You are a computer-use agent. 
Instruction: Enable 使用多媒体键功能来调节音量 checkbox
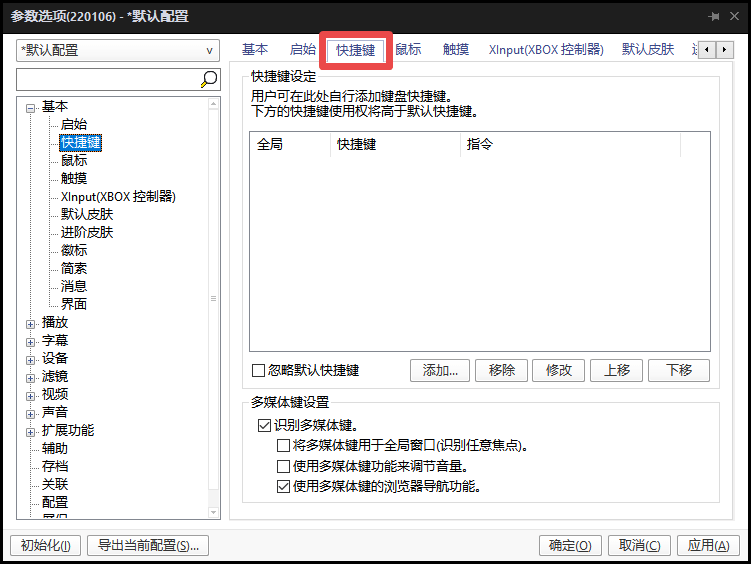coord(284,466)
